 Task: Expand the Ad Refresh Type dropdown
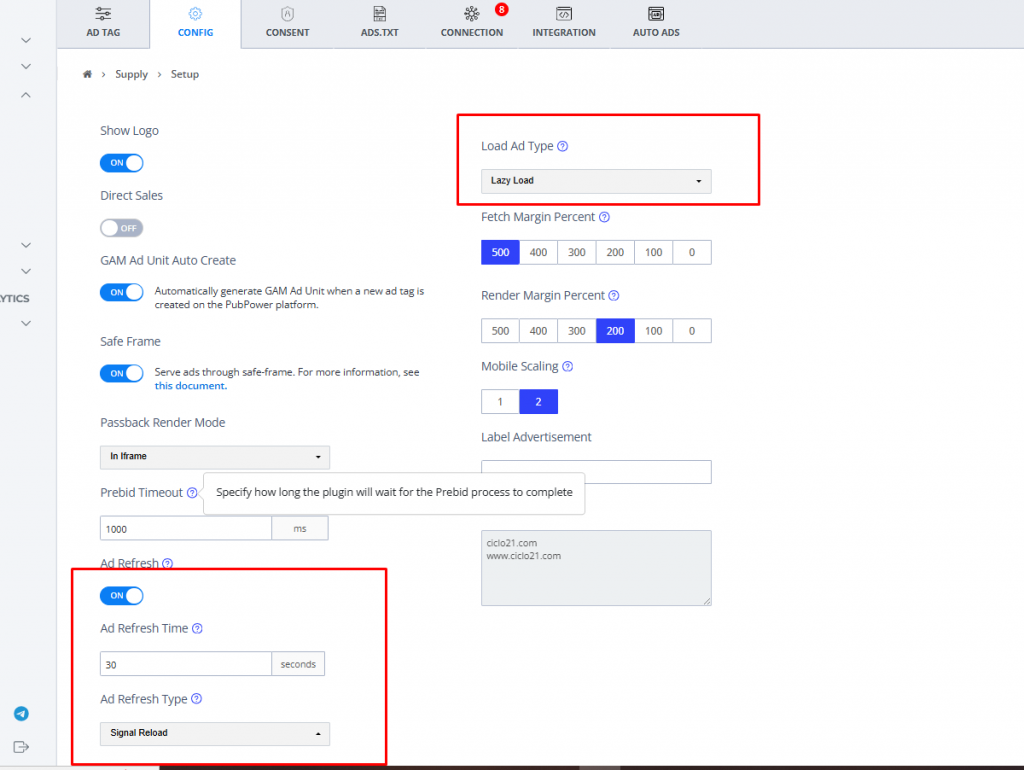[x=214, y=733]
